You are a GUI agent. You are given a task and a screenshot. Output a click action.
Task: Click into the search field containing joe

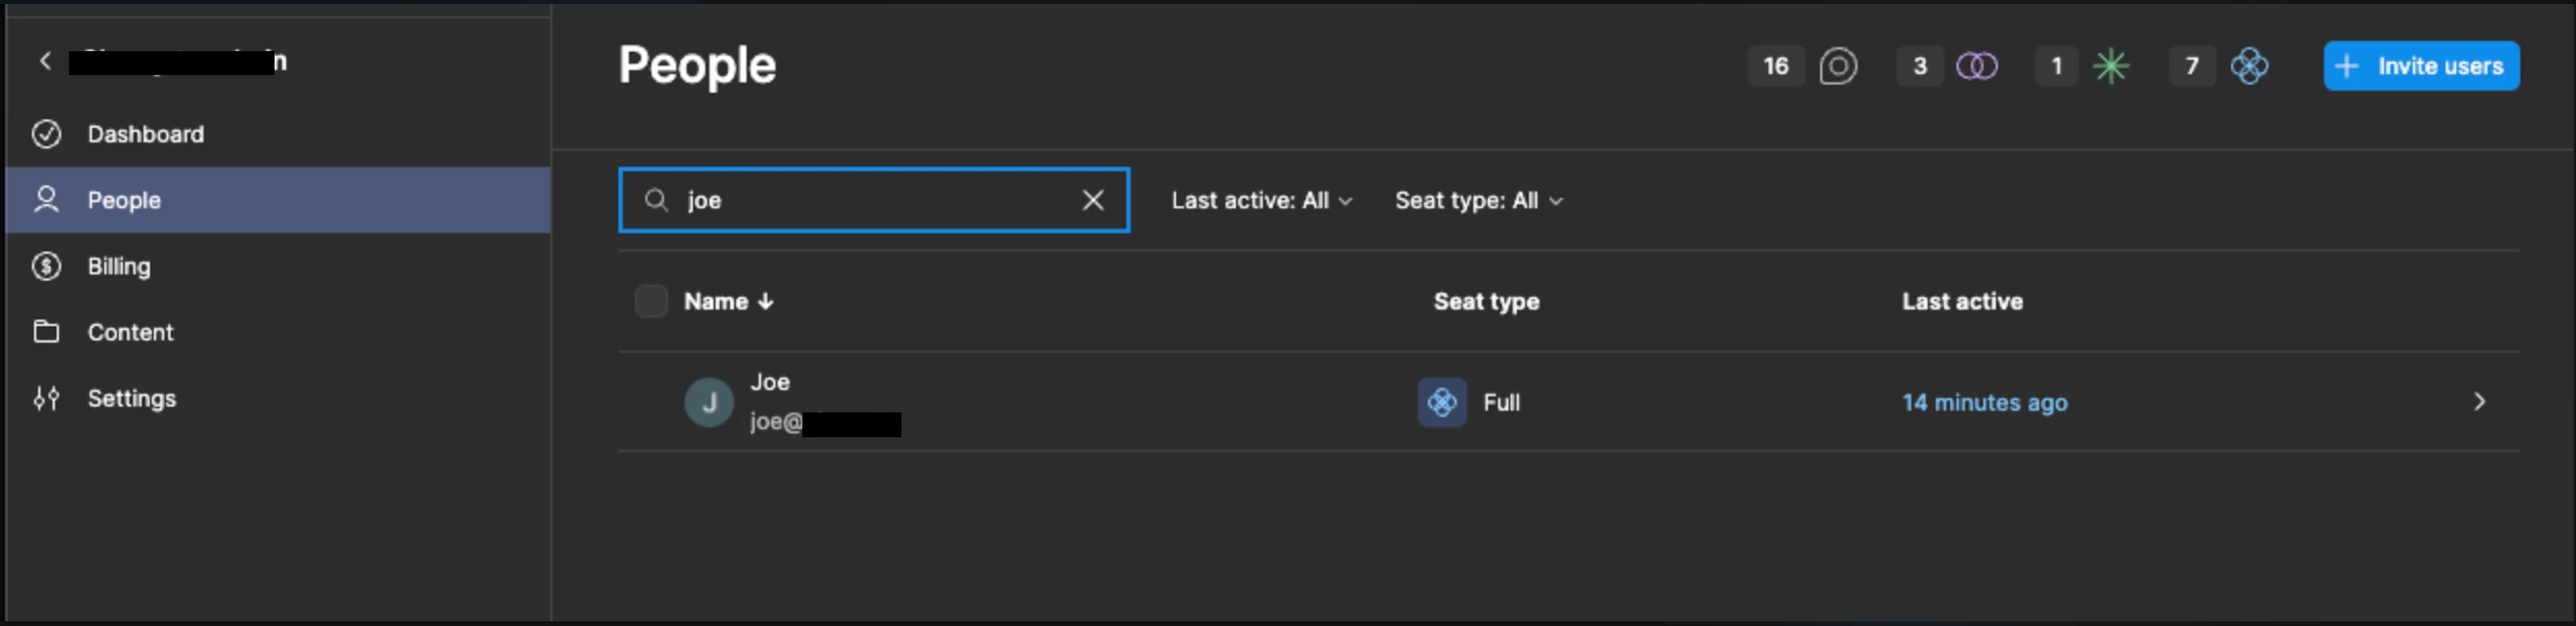(x=874, y=200)
